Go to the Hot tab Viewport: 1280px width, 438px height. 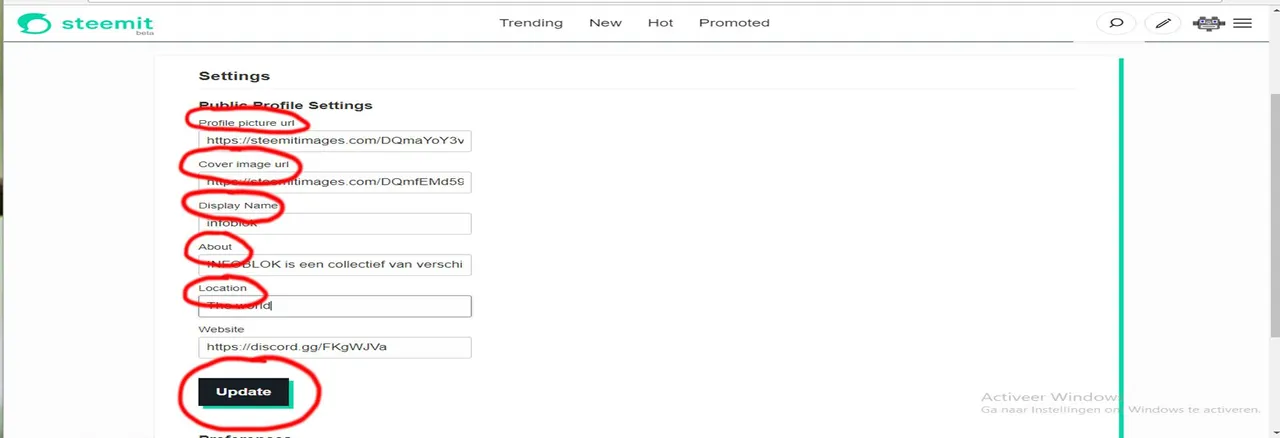pos(660,23)
